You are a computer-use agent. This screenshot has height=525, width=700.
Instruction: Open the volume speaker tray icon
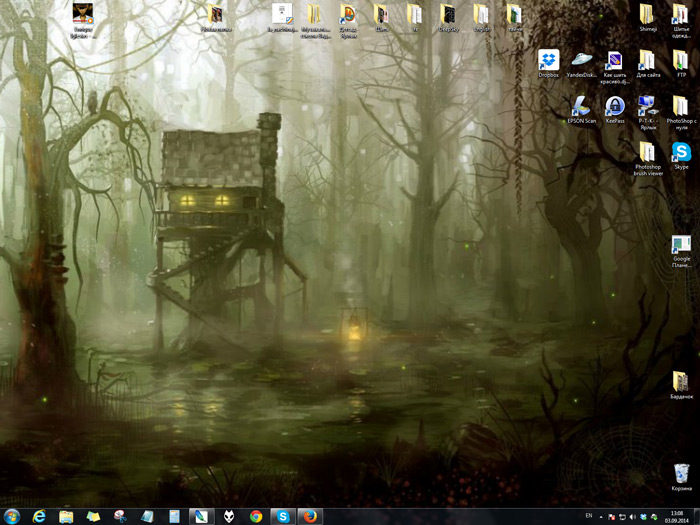point(632,517)
